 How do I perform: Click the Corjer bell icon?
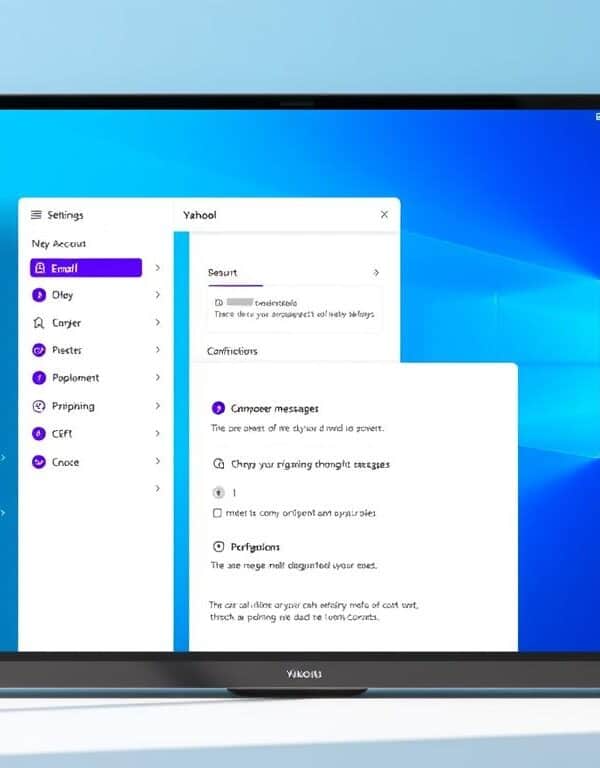(39, 323)
